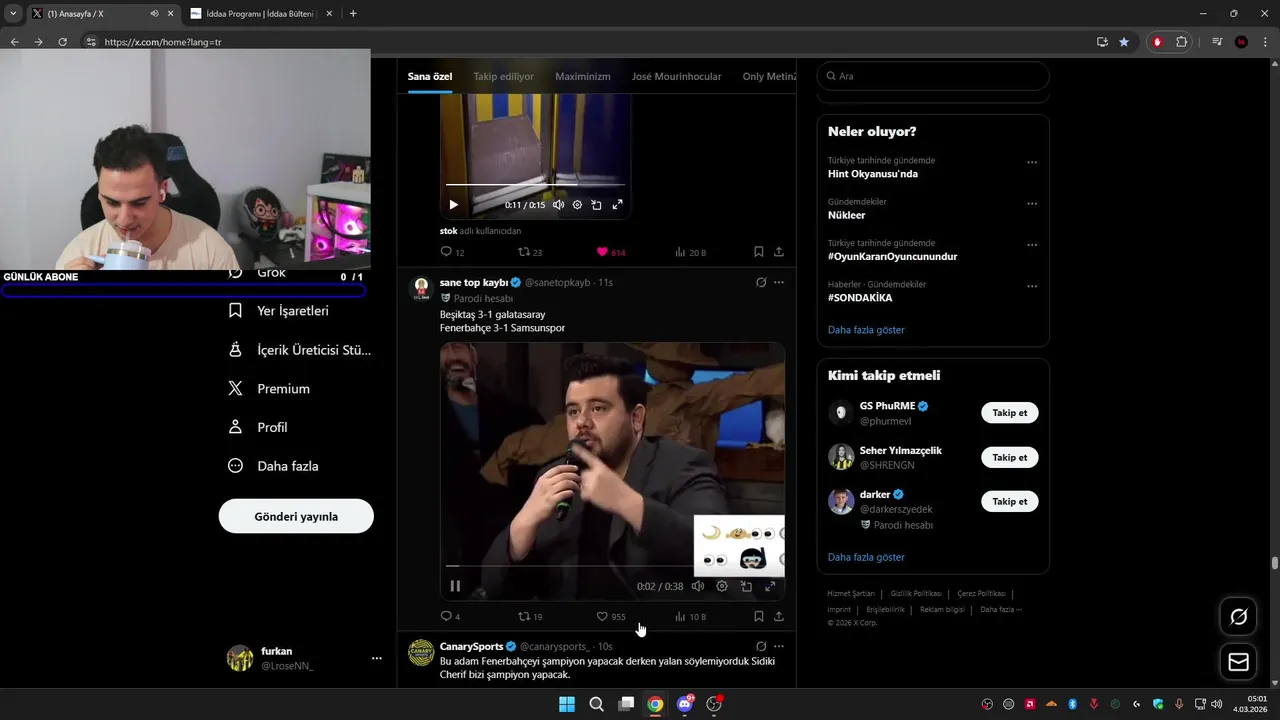Reply to the stok video post
This screenshot has height=720, width=1280.
tap(446, 252)
